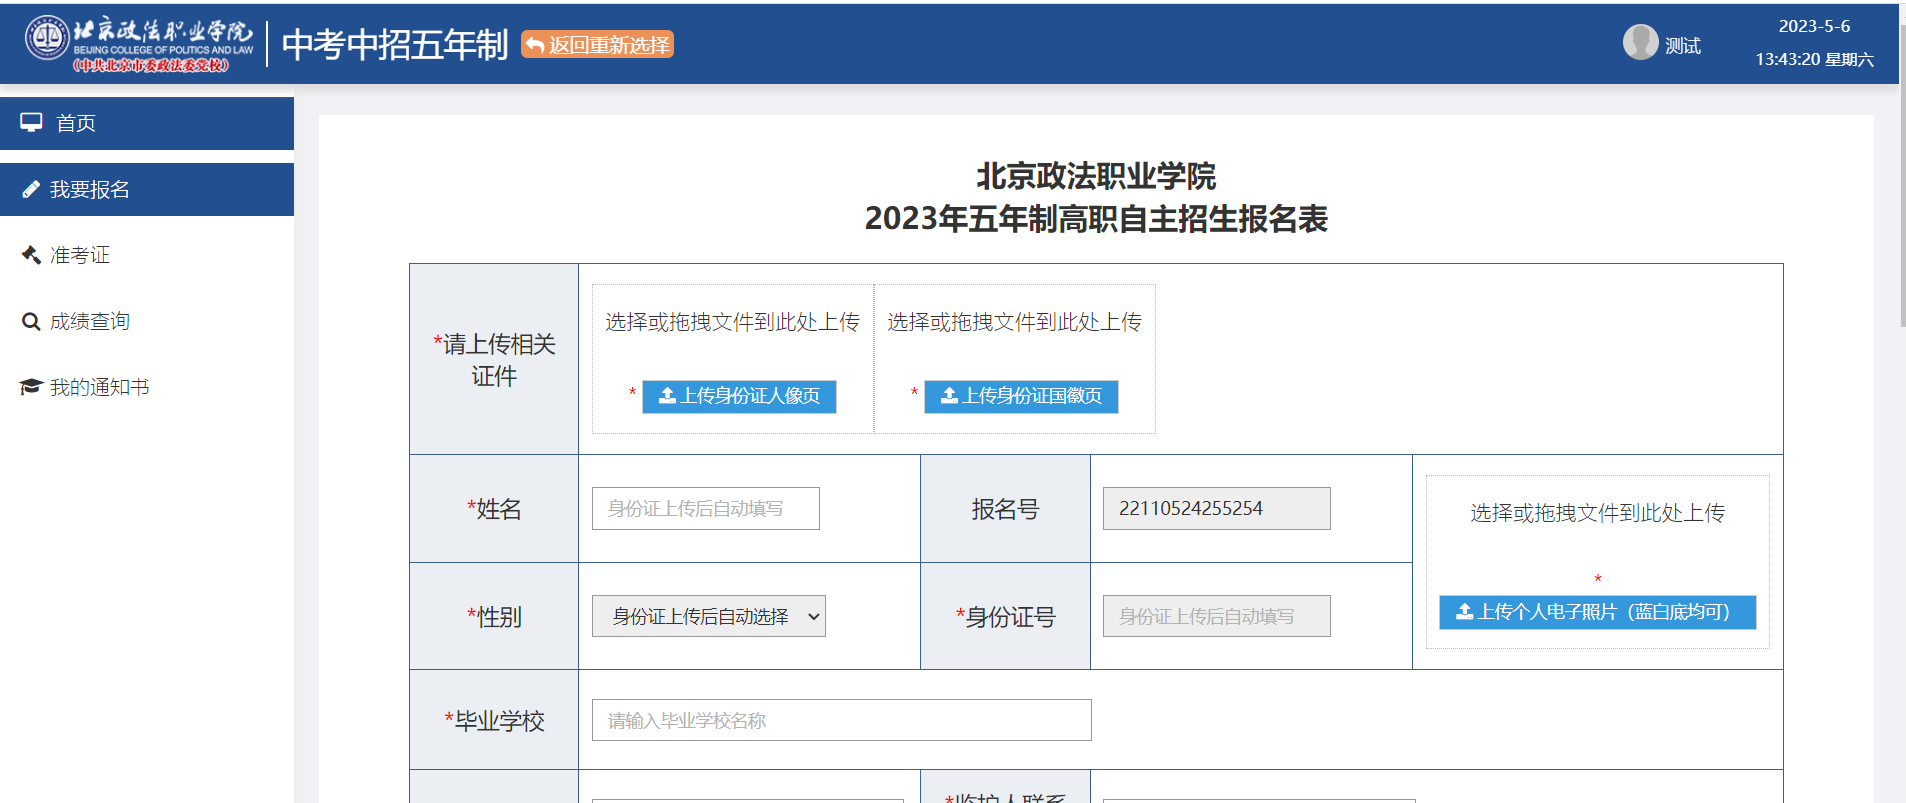
Task: Click the magnifier icon beside 成绩查询
Action: [x=31, y=322]
